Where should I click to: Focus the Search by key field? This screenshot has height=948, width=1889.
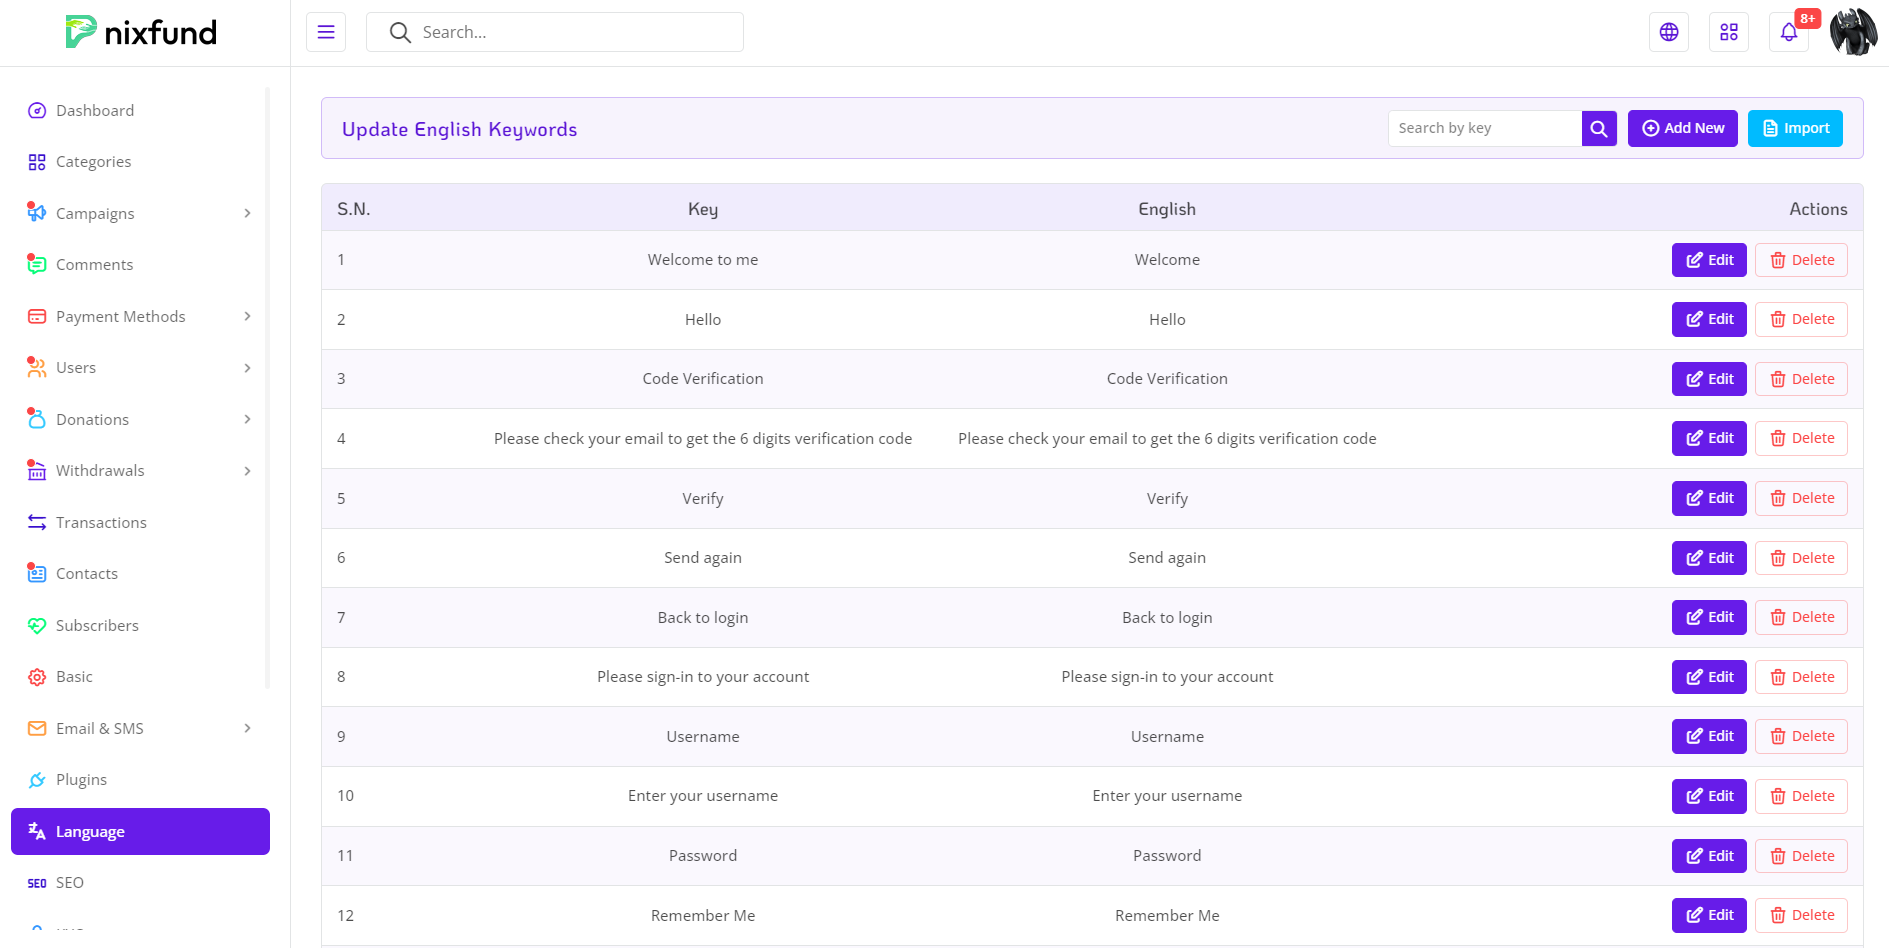pos(1484,128)
